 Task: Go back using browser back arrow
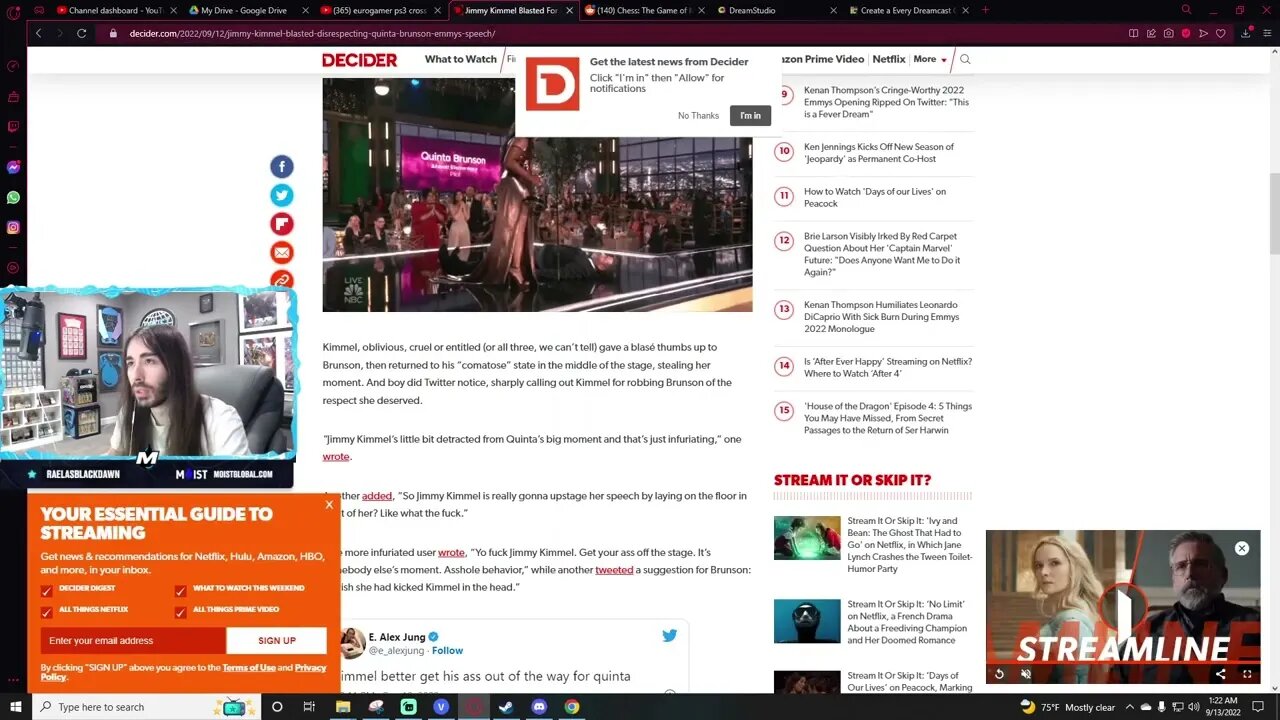tap(38, 33)
